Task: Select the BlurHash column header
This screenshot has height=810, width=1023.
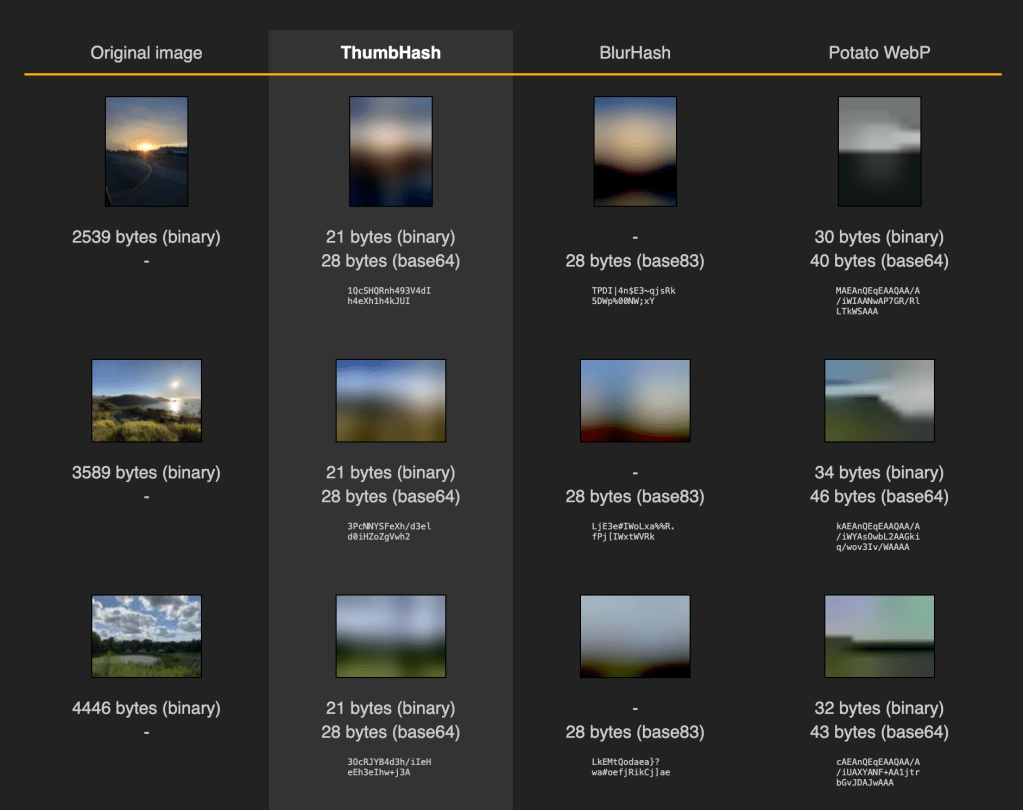Action: click(x=635, y=52)
